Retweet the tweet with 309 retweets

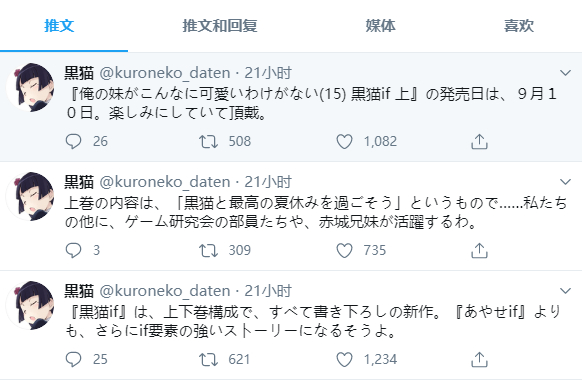(208, 250)
